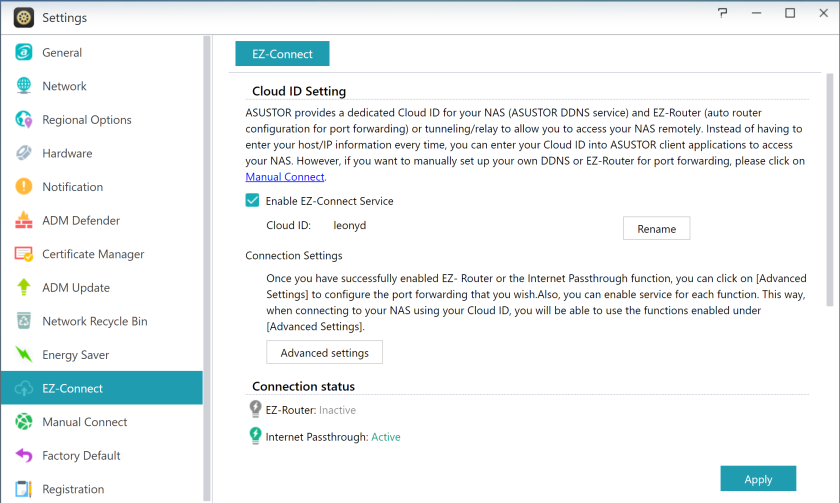The width and height of the screenshot is (840, 503).
Task: Select the ADM Defender firewall icon
Action: [x=24, y=220]
